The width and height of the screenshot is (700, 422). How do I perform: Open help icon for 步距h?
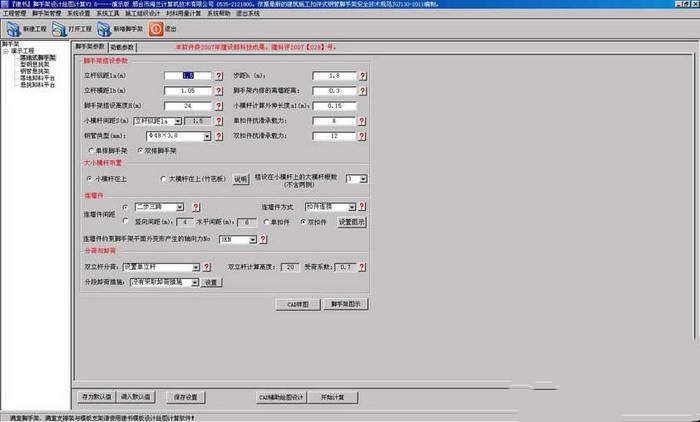[362, 76]
